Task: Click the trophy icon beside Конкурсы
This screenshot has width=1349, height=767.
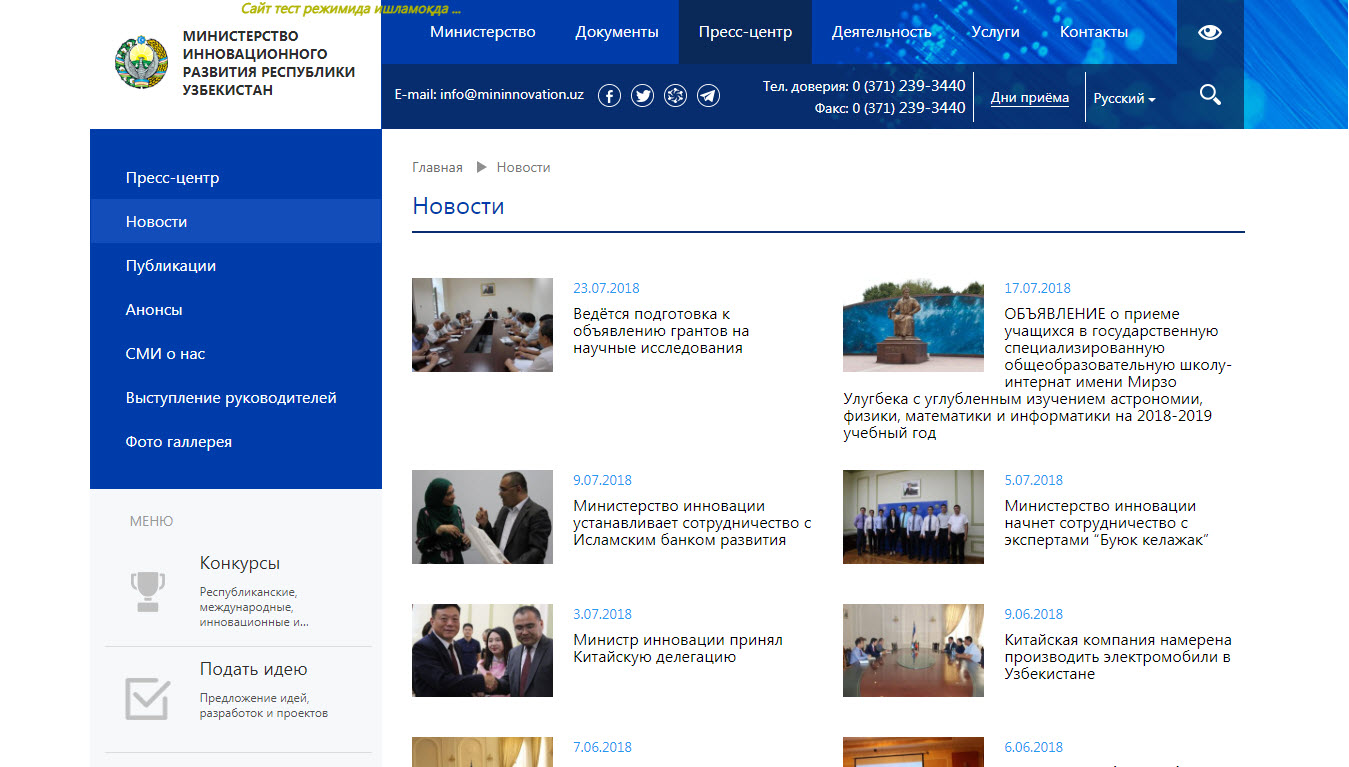Action: (147, 590)
